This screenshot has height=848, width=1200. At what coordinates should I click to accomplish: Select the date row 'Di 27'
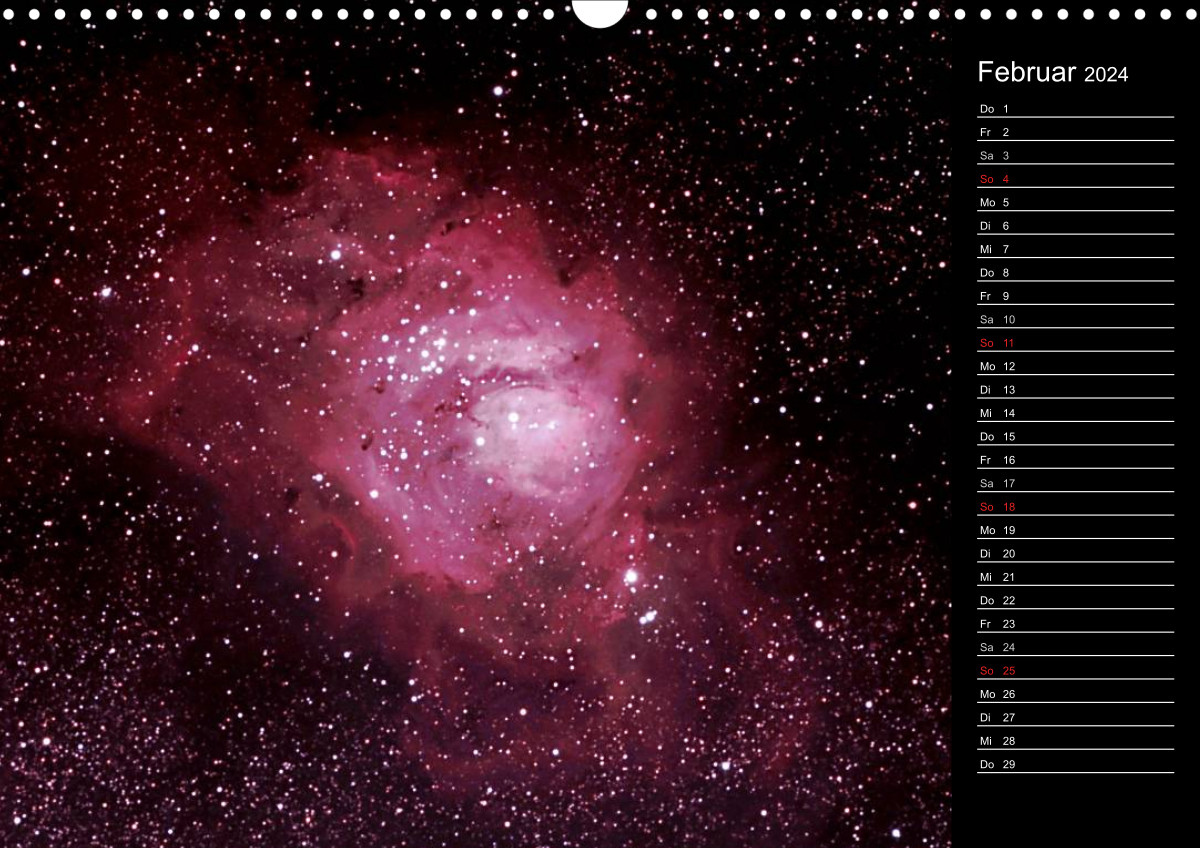click(x=1075, y=715)
